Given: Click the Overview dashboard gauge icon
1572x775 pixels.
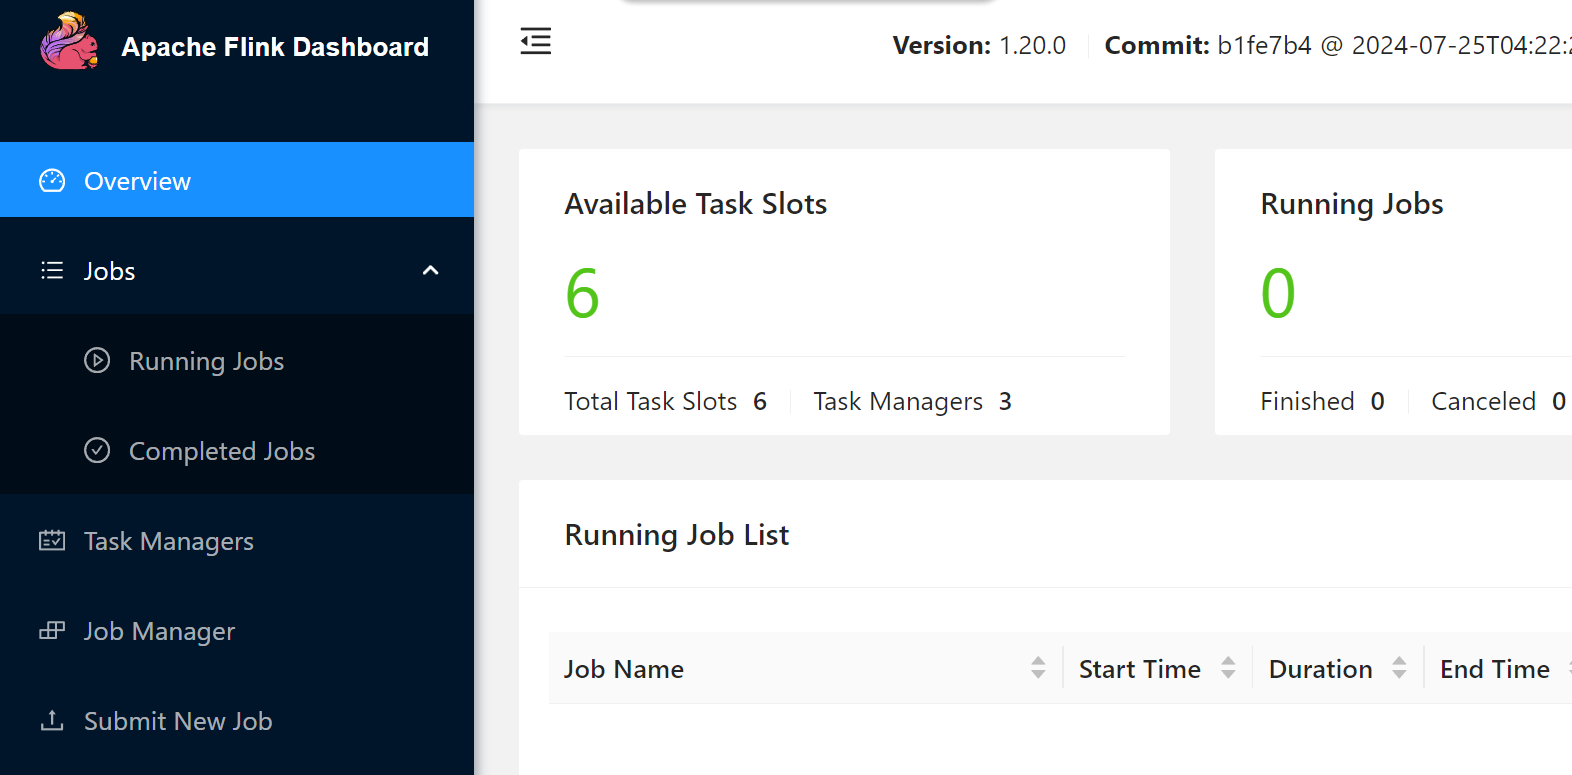Looking at the screenshot, I should click(52, 181).
